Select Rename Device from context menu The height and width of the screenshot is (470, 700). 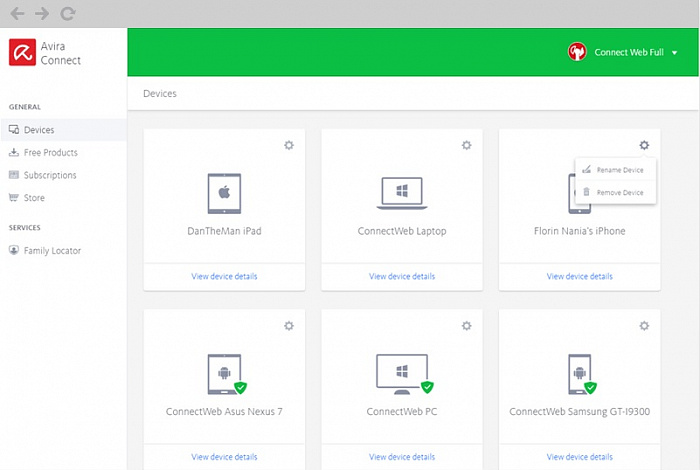click(x=619, y=170)
